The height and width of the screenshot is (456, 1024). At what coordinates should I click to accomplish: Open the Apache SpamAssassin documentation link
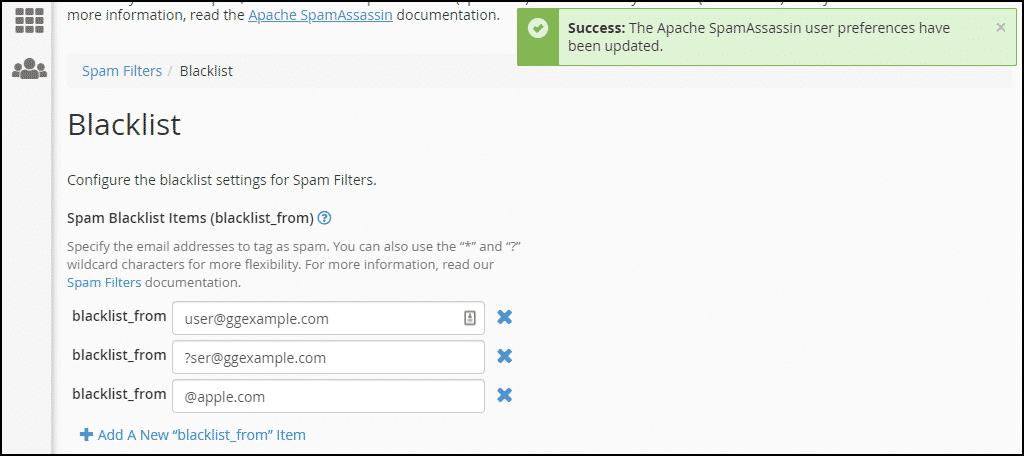click(320, 15)
